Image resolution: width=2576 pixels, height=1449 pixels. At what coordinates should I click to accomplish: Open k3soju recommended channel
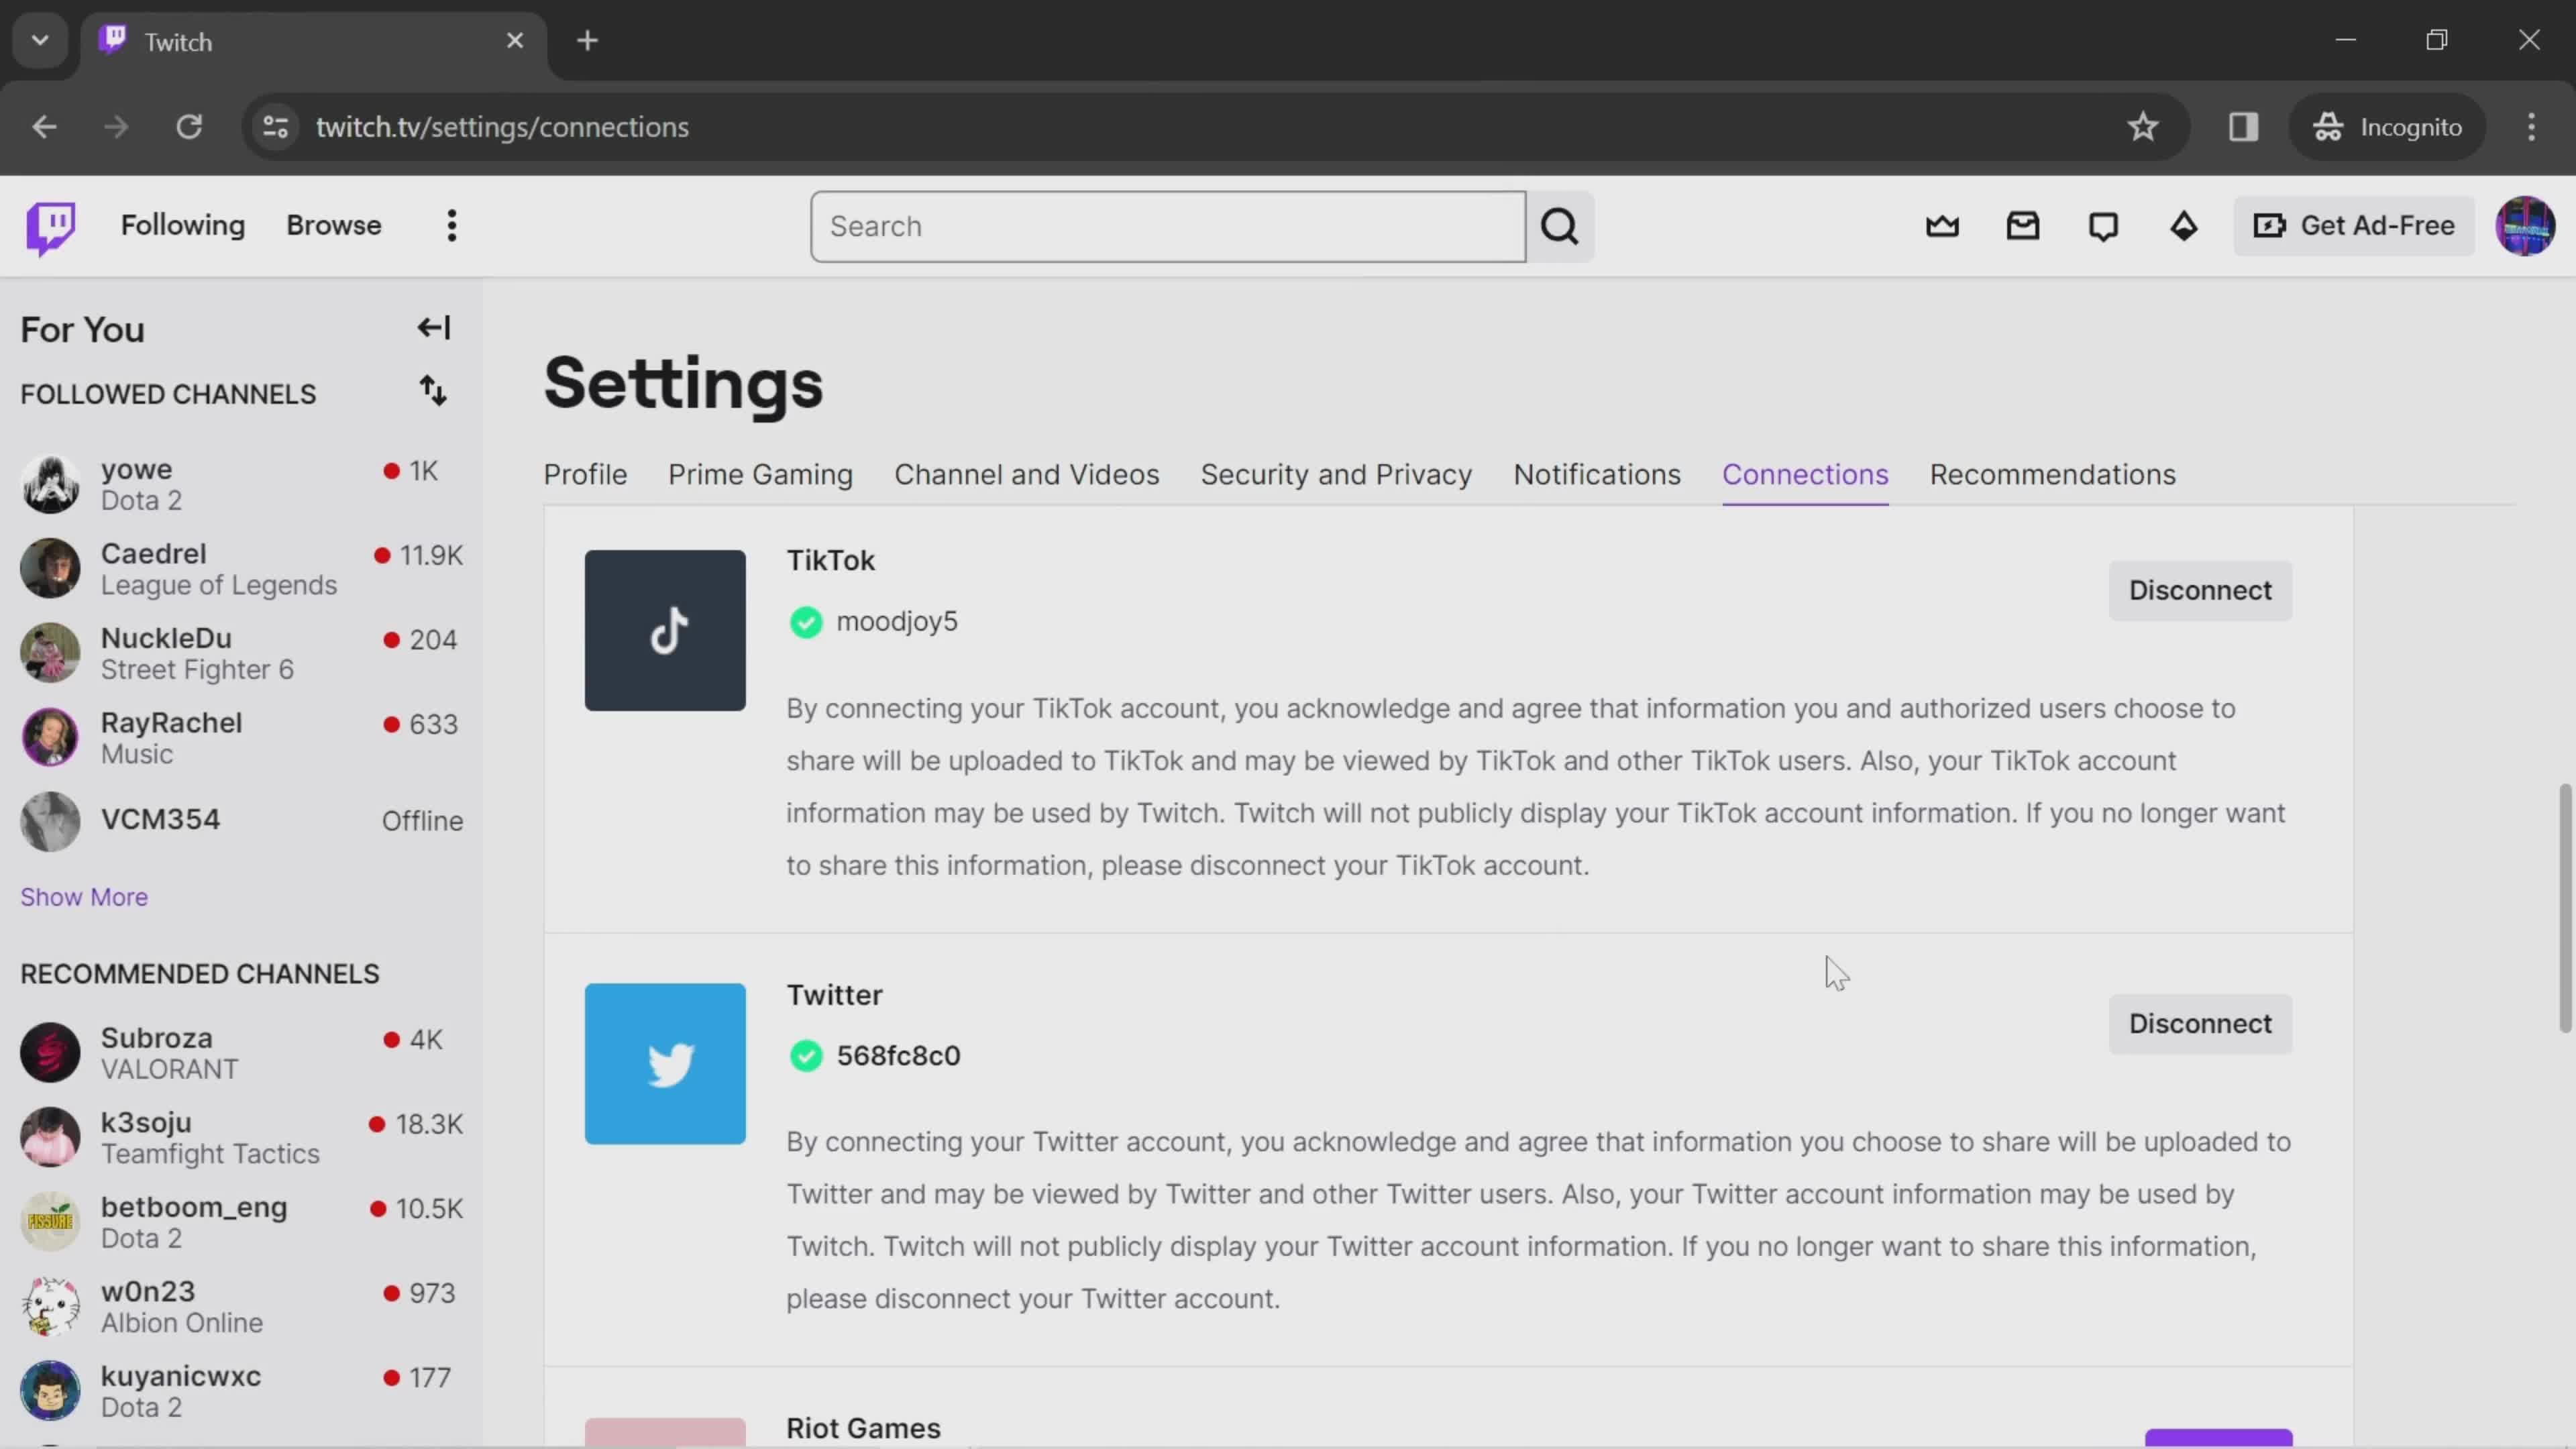(x=241, y=1138)
